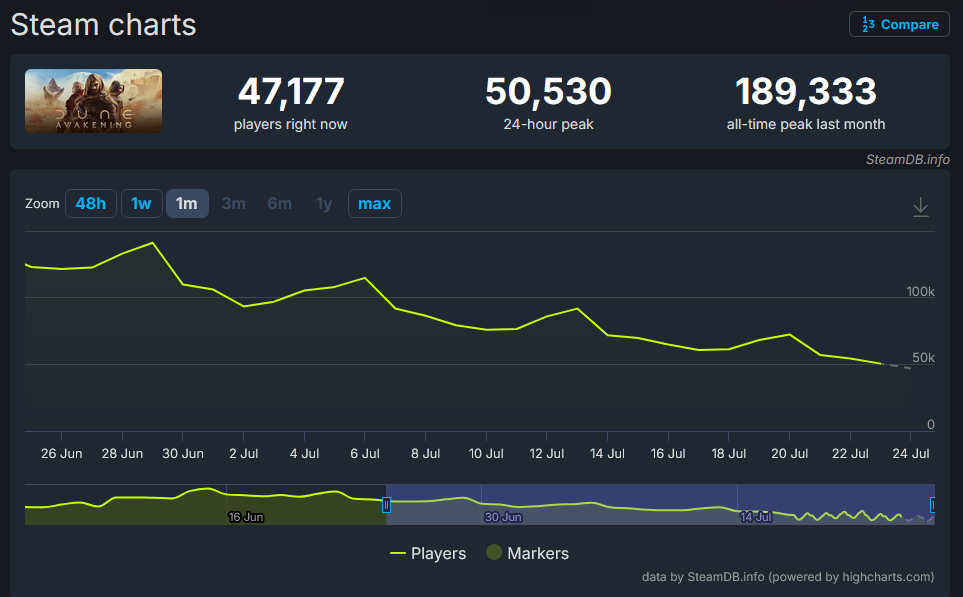The height and width of the screenshot is (597, 963).
Task: Download chart data via the download icon
Action: (920, 207)
